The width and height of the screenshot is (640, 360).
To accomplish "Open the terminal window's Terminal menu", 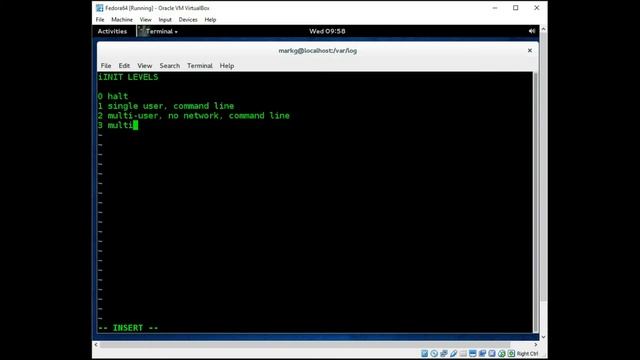I will point(200,66).
